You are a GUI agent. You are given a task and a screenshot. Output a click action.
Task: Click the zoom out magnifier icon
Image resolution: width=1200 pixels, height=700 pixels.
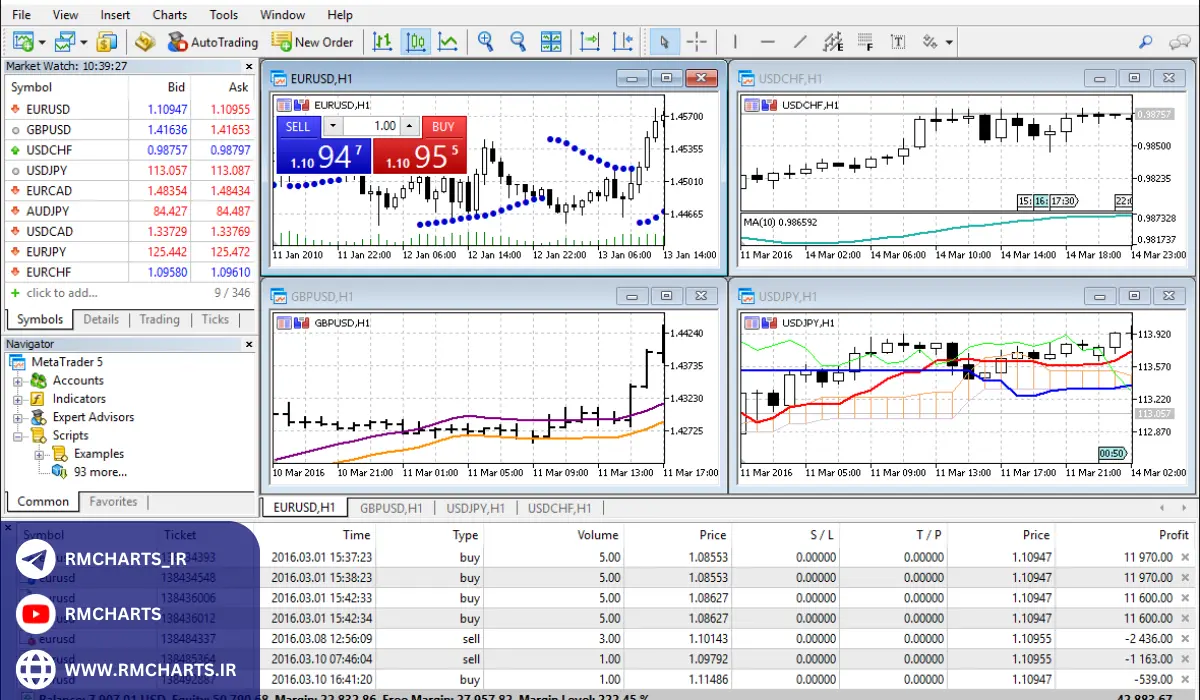518,42
